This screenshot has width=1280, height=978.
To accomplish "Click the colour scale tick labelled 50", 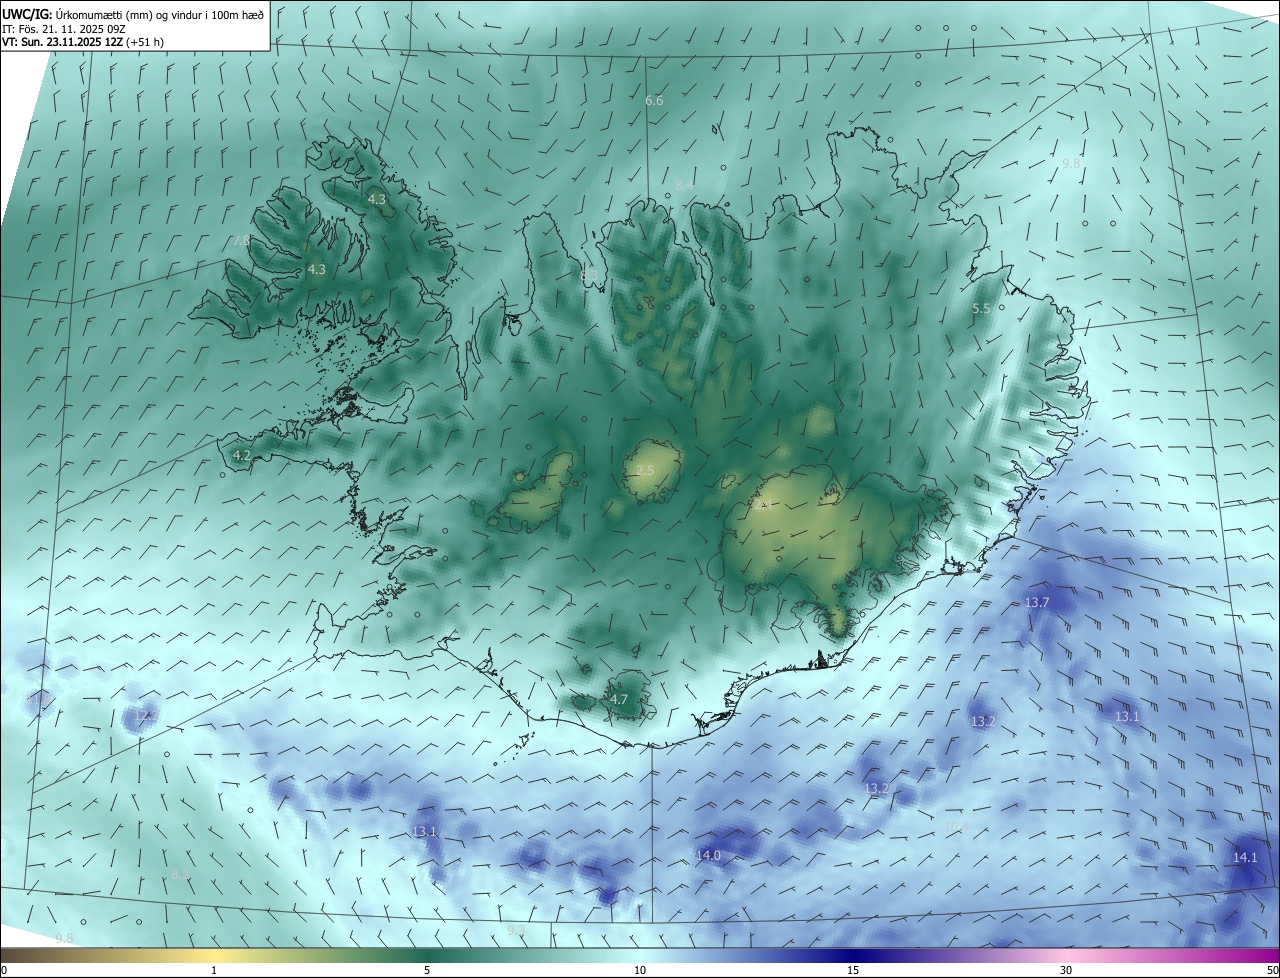I will 1272,970.
